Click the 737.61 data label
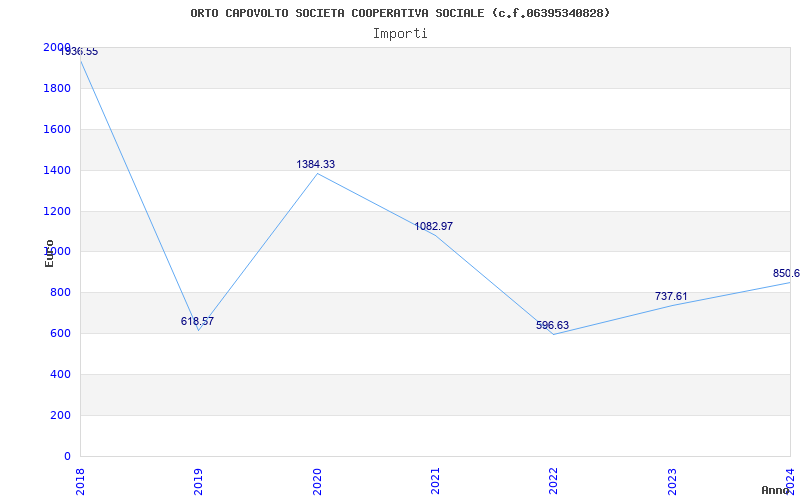This screenshot has height=500, width=800. pyautogui.click(x=671, y=296)
